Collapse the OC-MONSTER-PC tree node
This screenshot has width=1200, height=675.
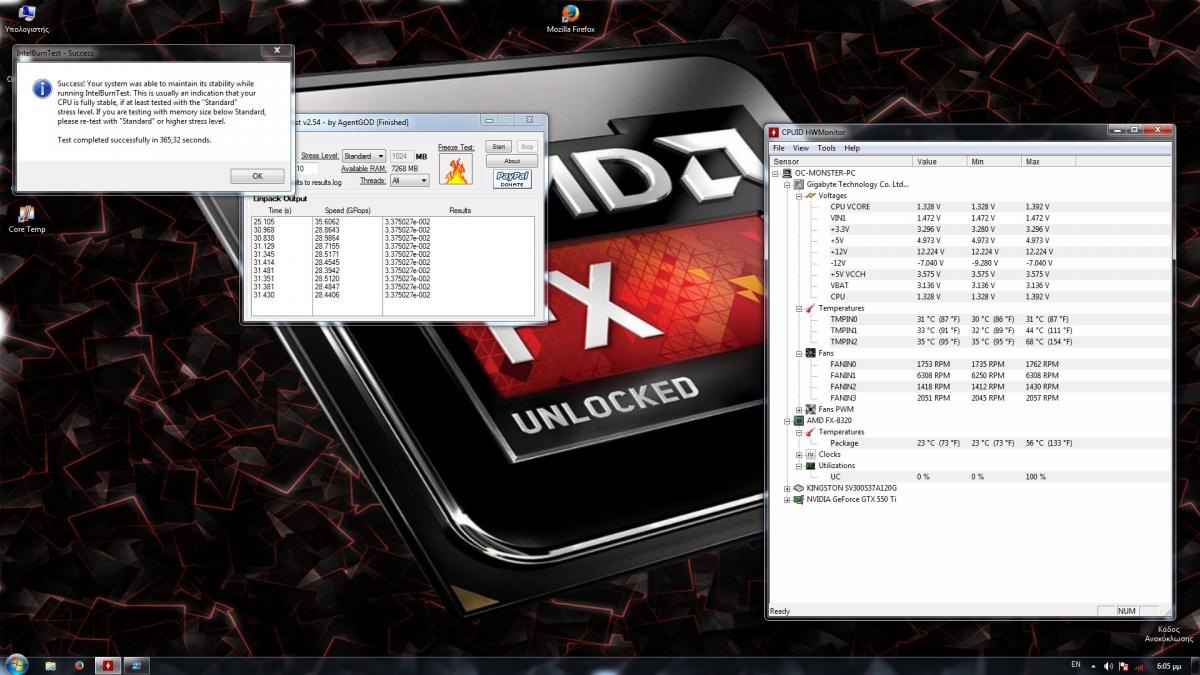point(776,173)
